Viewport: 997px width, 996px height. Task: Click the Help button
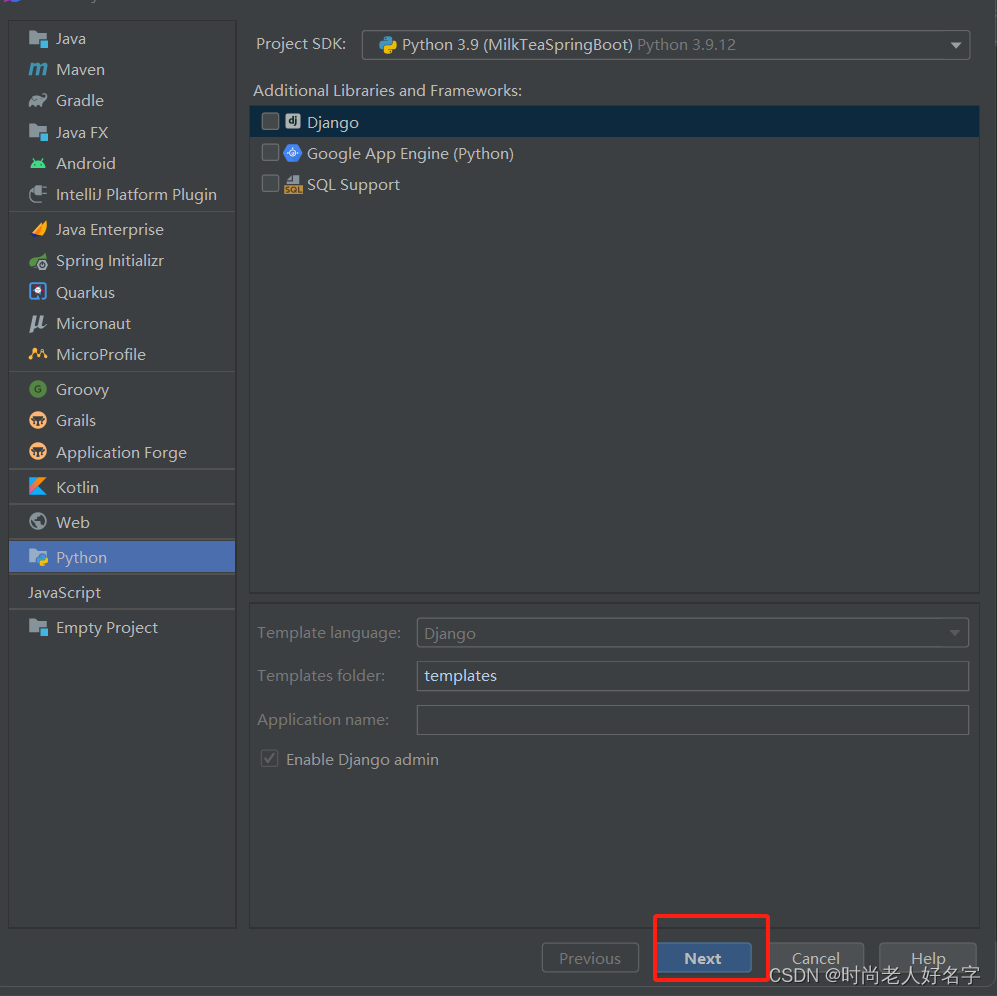pos(928,958)
